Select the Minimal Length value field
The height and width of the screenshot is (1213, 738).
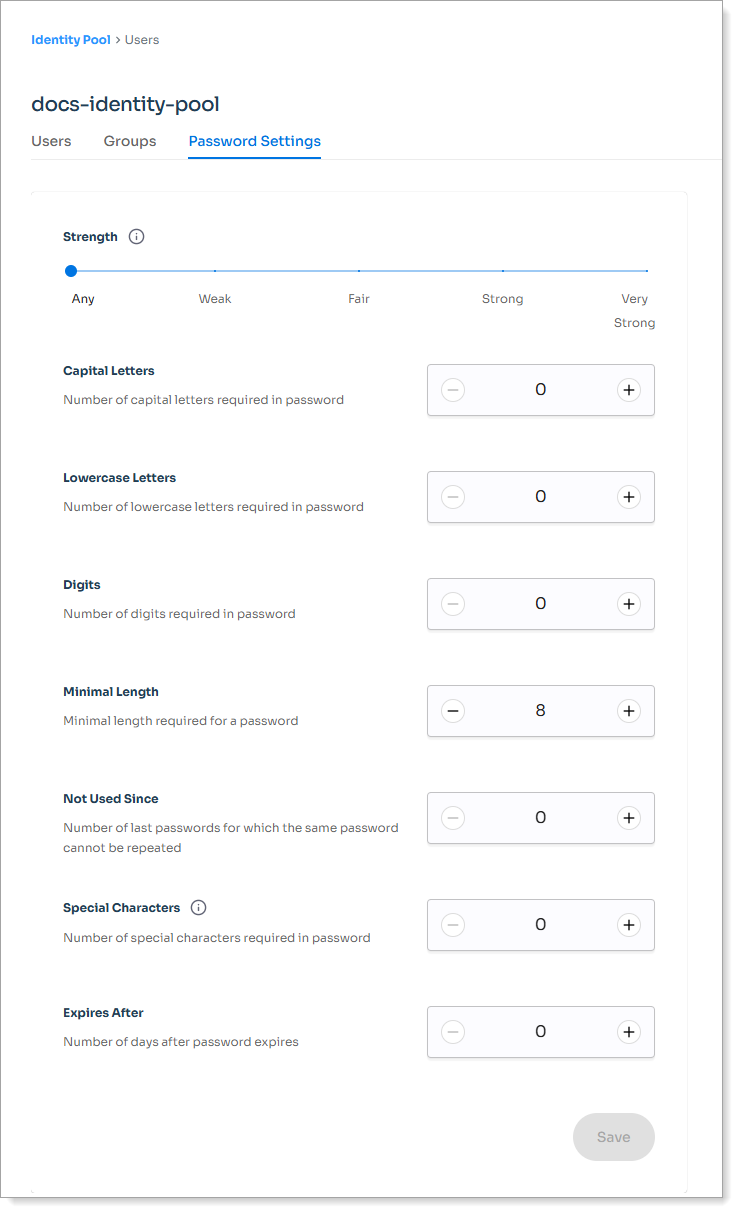(x=540, y=711)
